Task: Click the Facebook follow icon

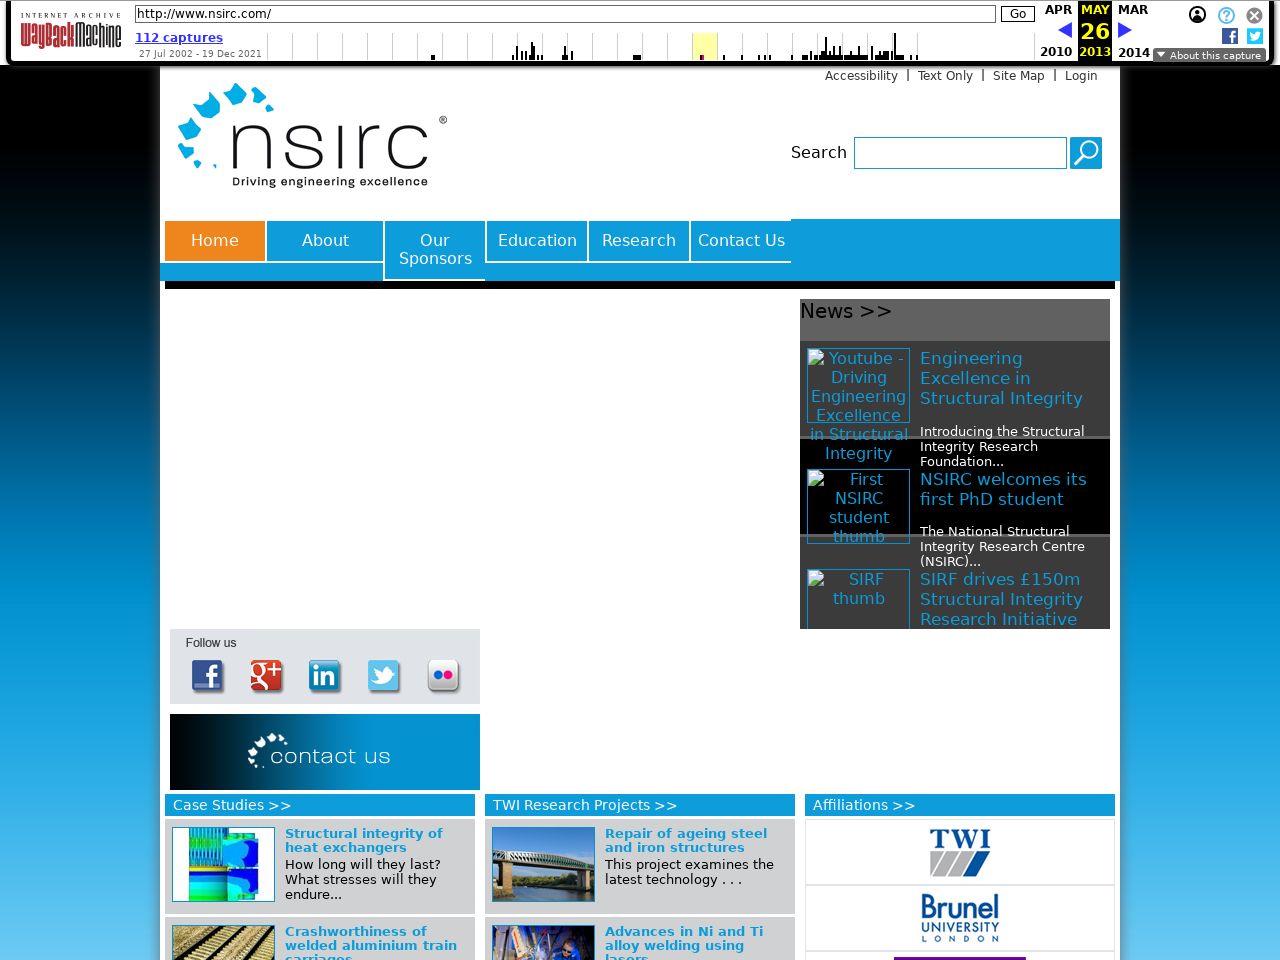Action: tap(207, 676)
